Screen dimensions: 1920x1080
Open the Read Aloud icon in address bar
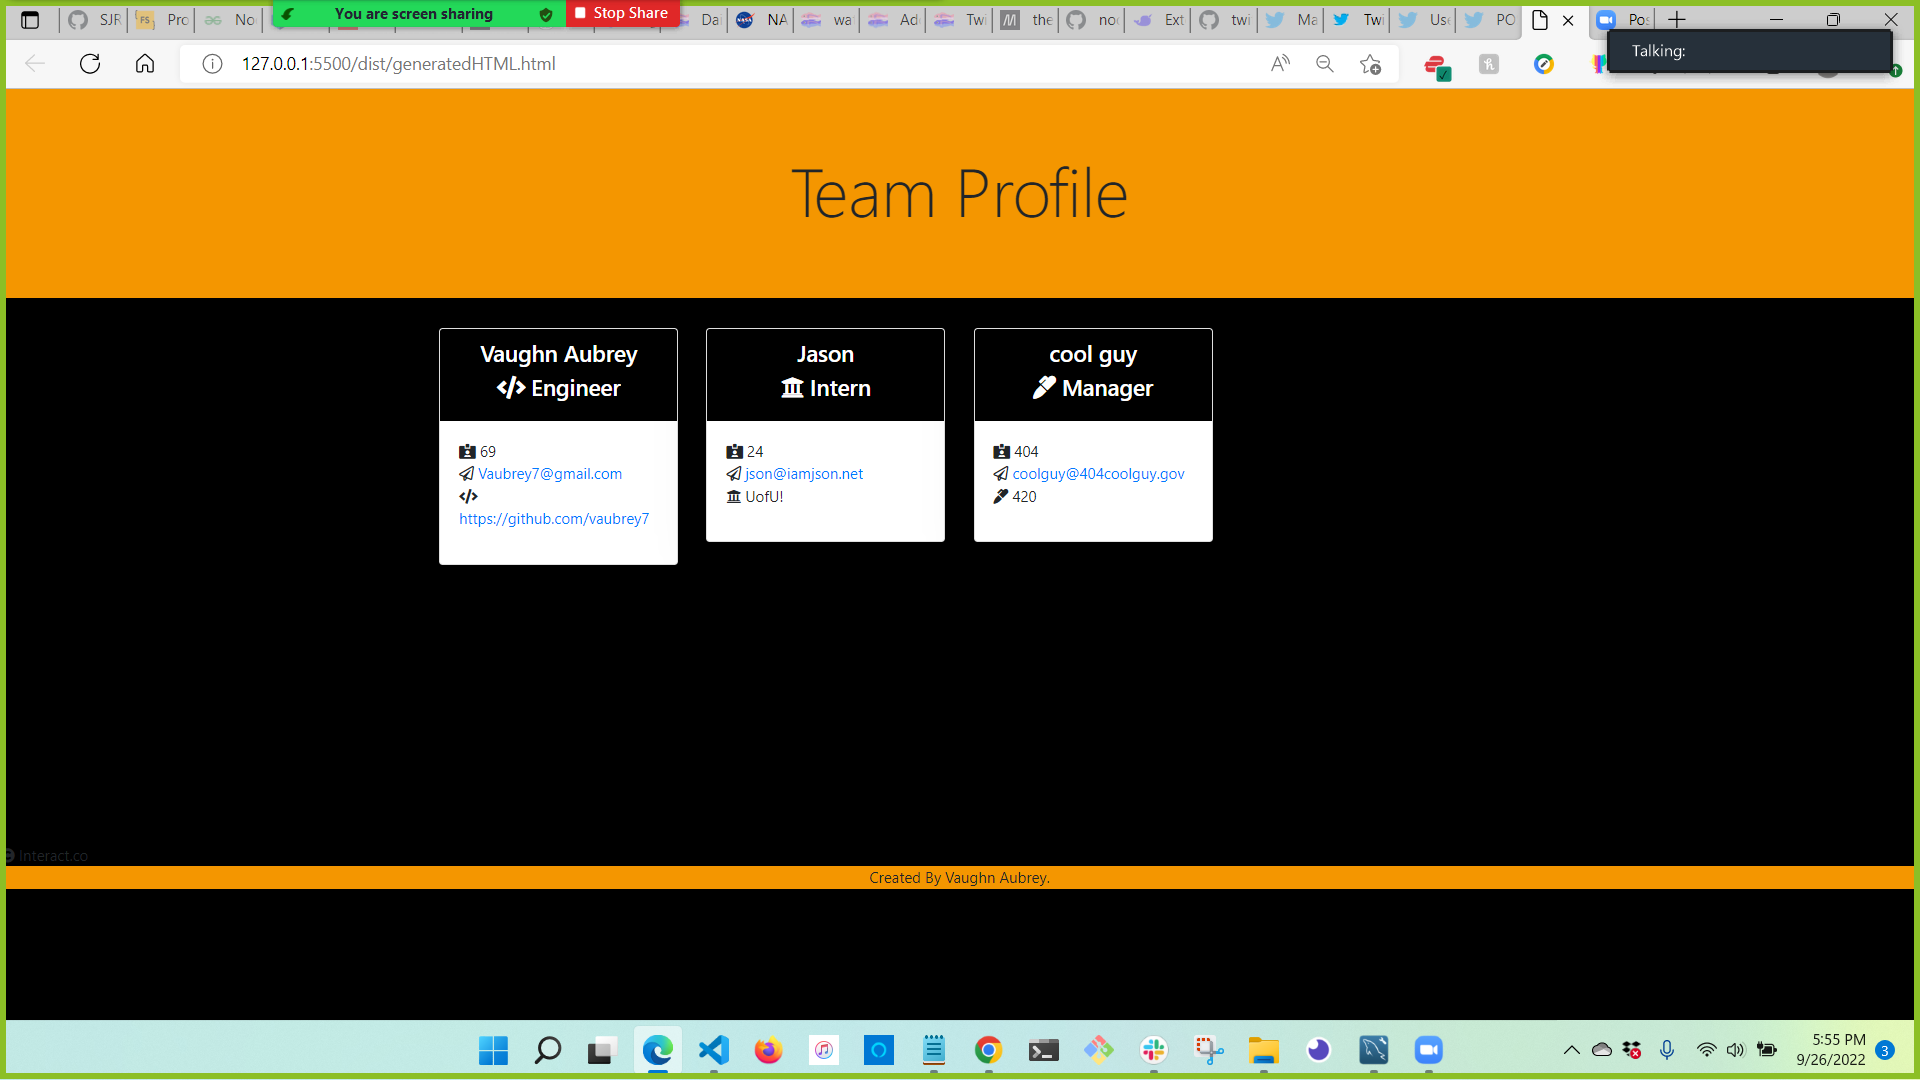pos(1280,64)
